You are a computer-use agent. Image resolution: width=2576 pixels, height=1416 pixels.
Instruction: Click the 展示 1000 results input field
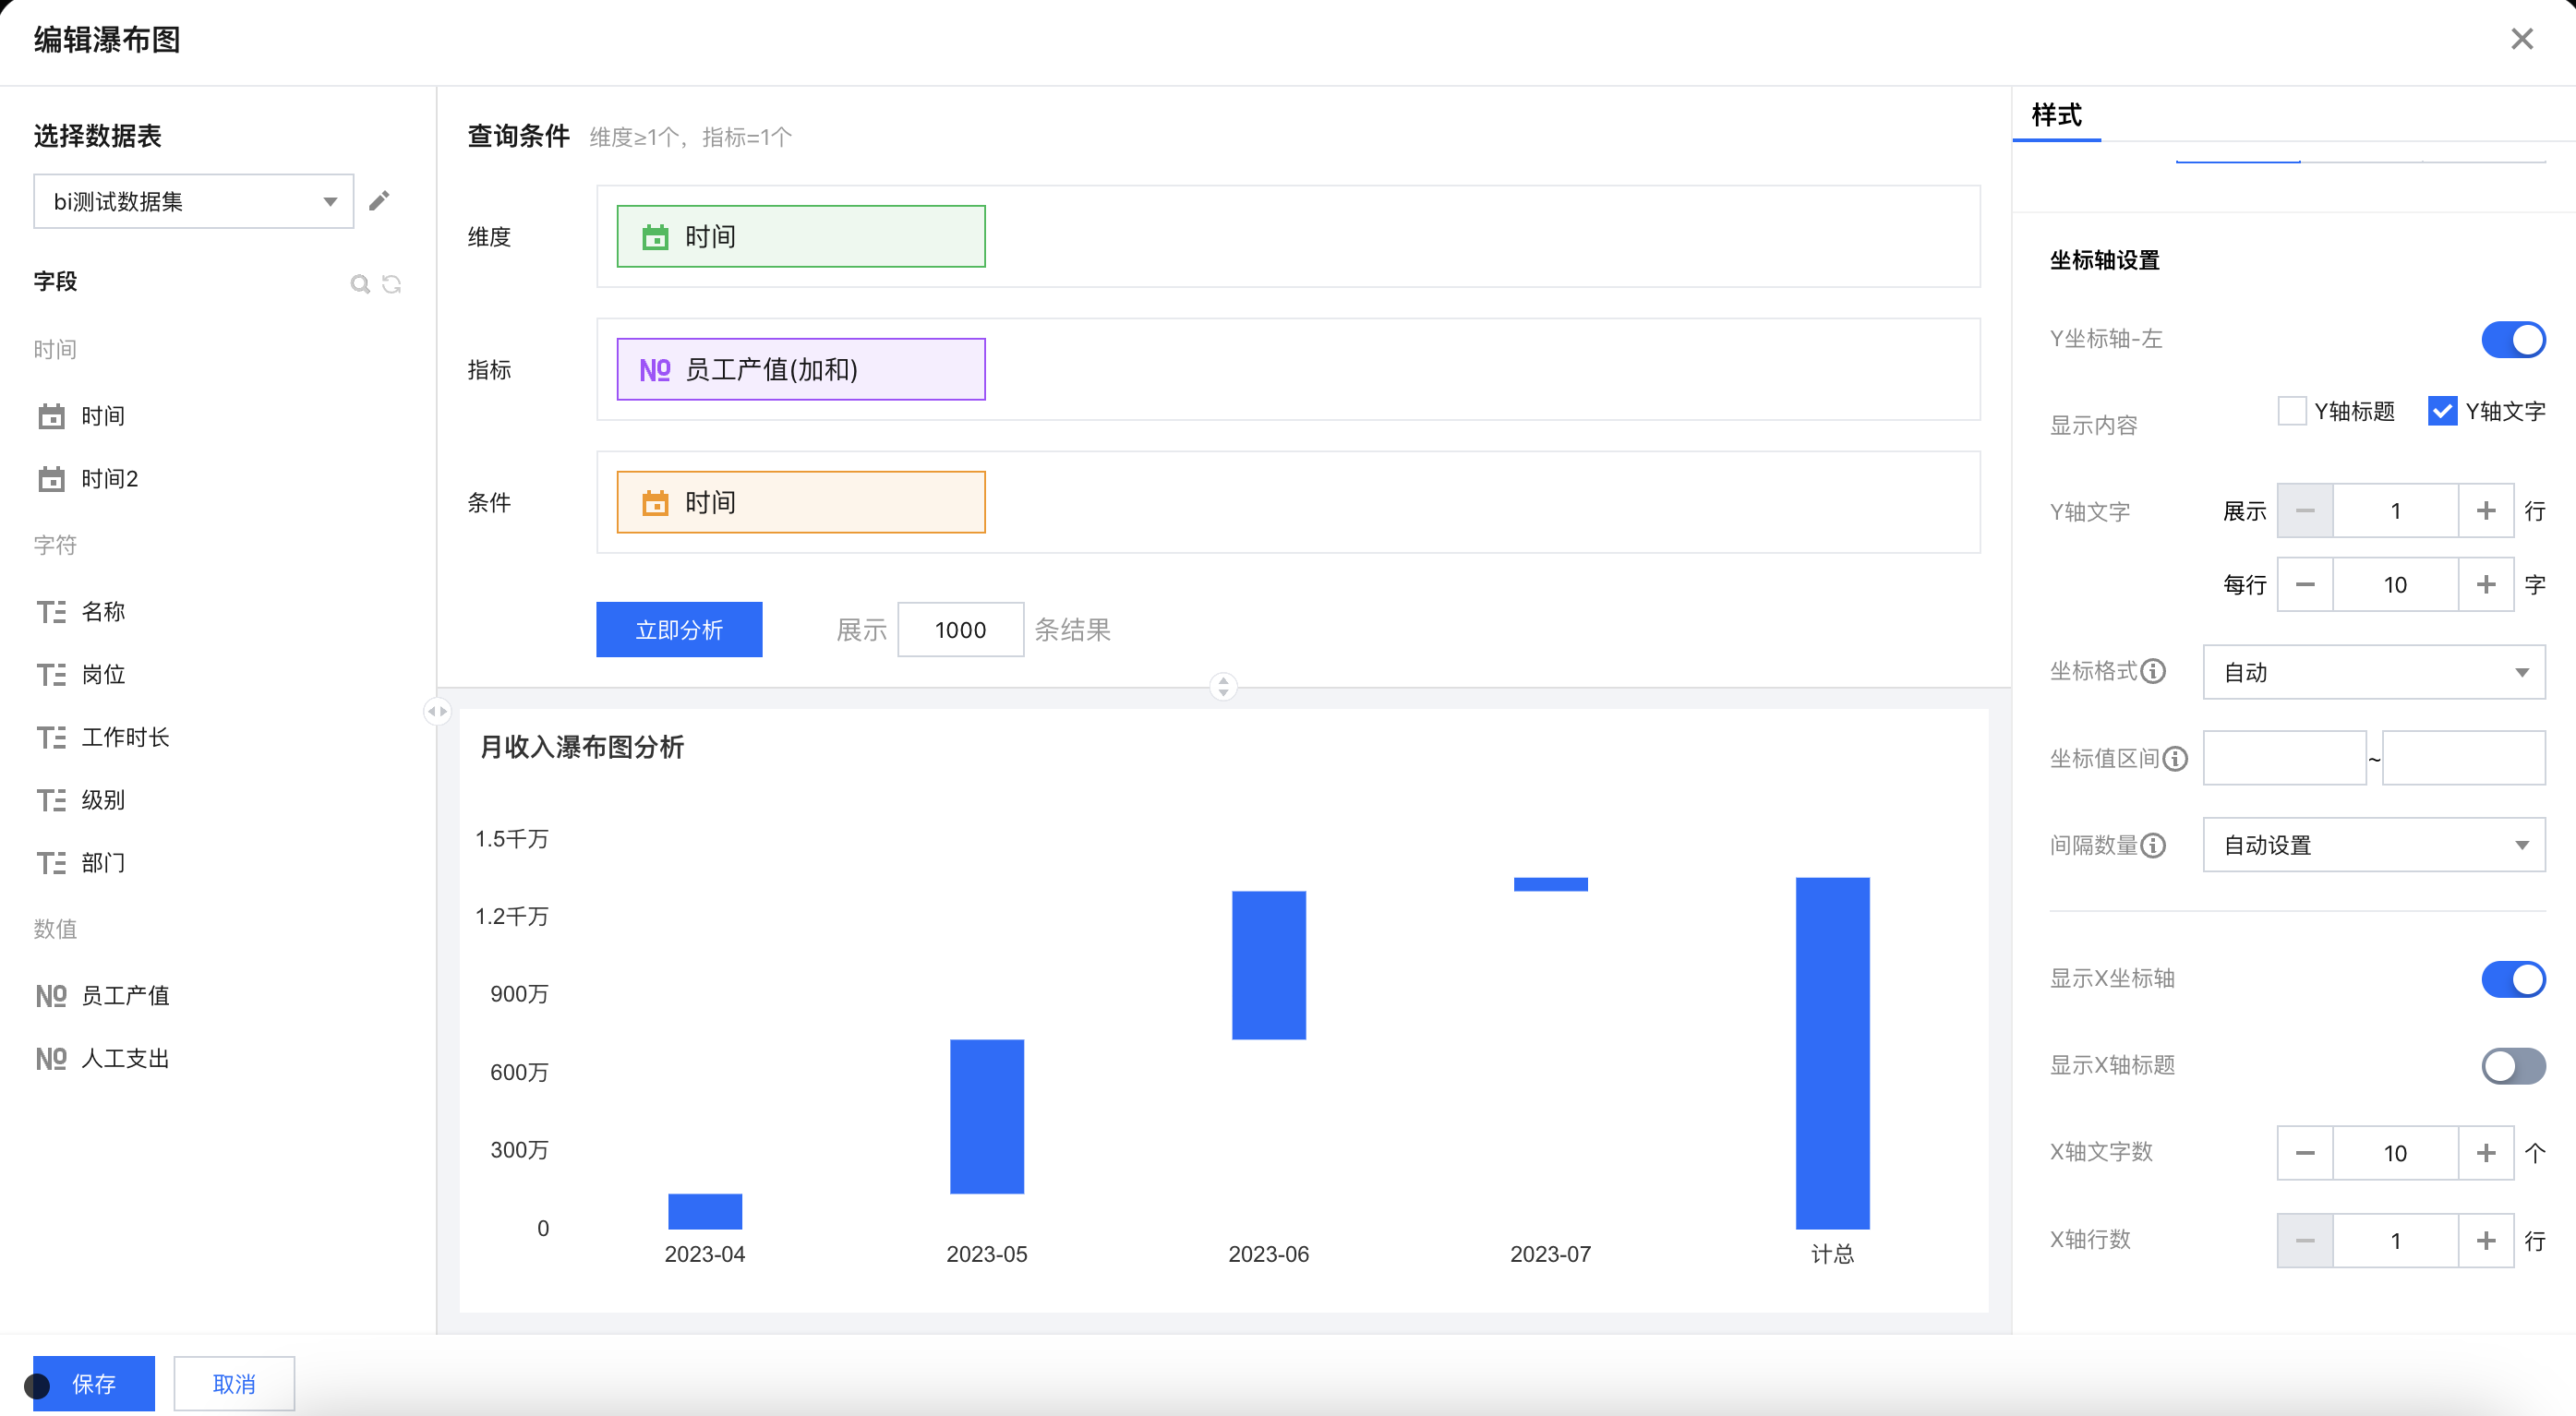tap(960, 630)
